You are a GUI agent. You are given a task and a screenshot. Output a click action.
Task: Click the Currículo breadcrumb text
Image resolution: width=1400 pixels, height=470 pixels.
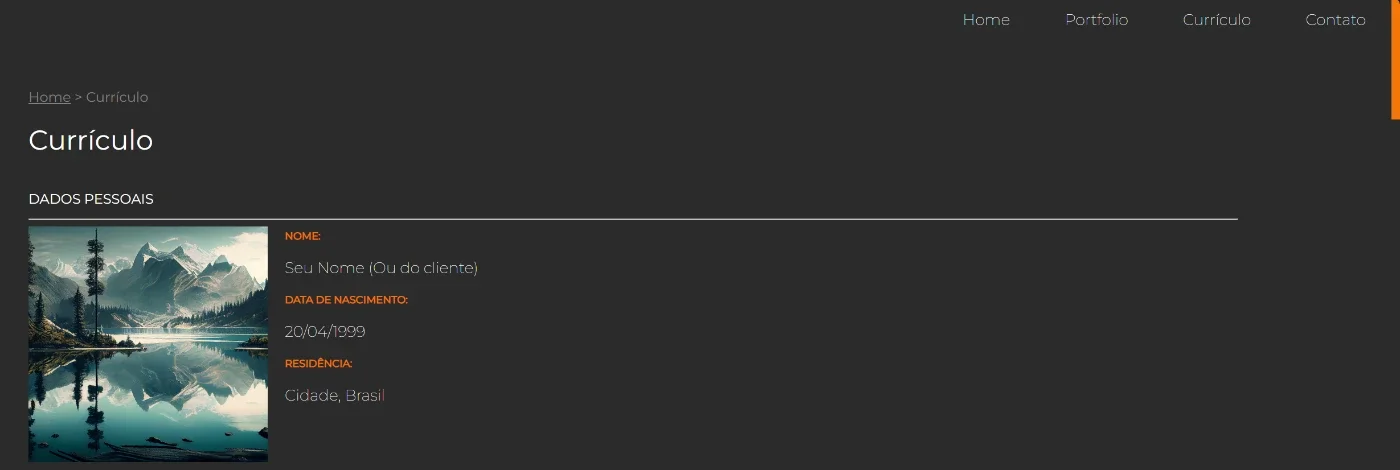117,97
